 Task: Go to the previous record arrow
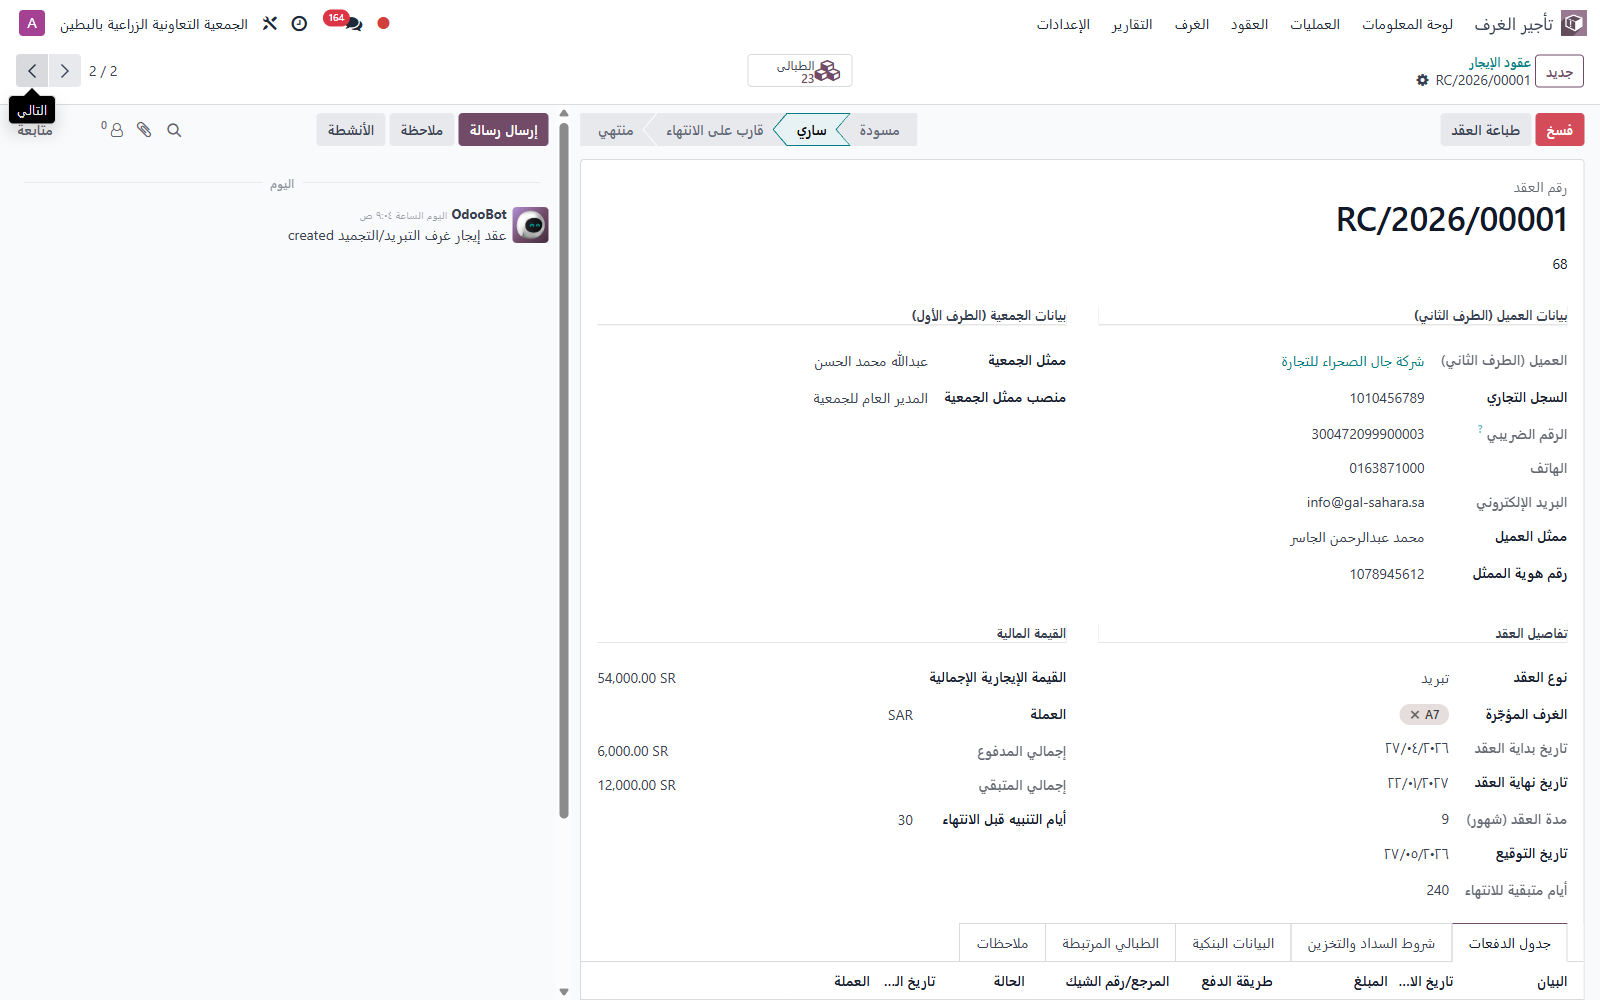point(64,71)
